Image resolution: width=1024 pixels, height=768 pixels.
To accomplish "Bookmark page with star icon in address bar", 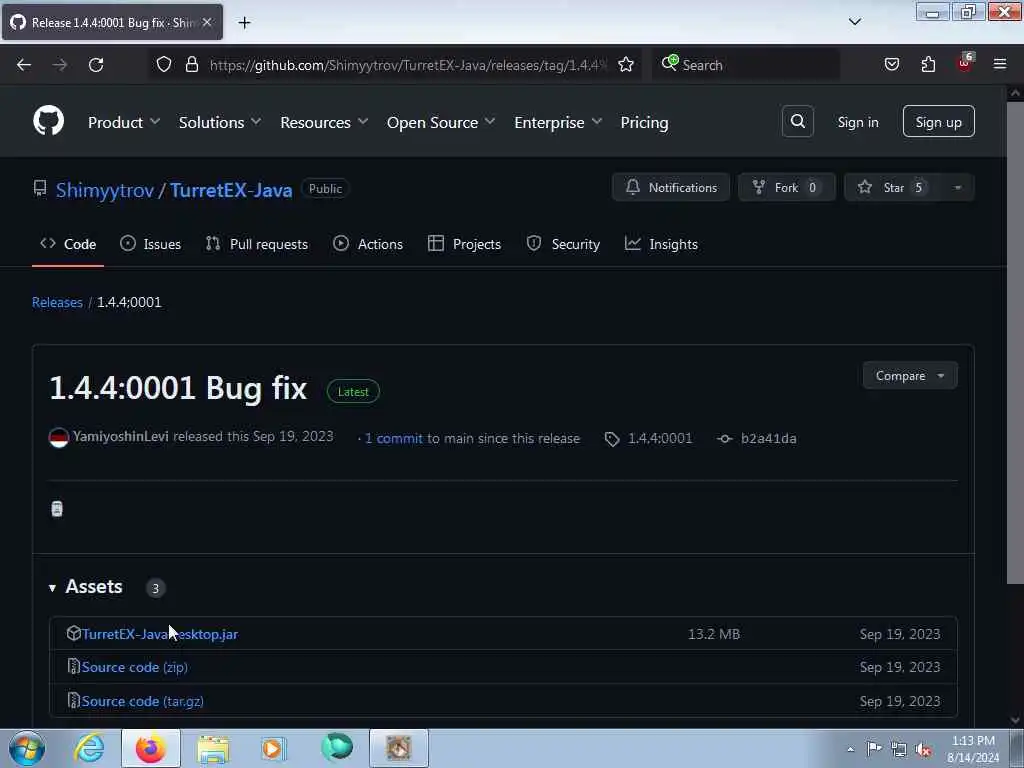I will tap(626, 64).
